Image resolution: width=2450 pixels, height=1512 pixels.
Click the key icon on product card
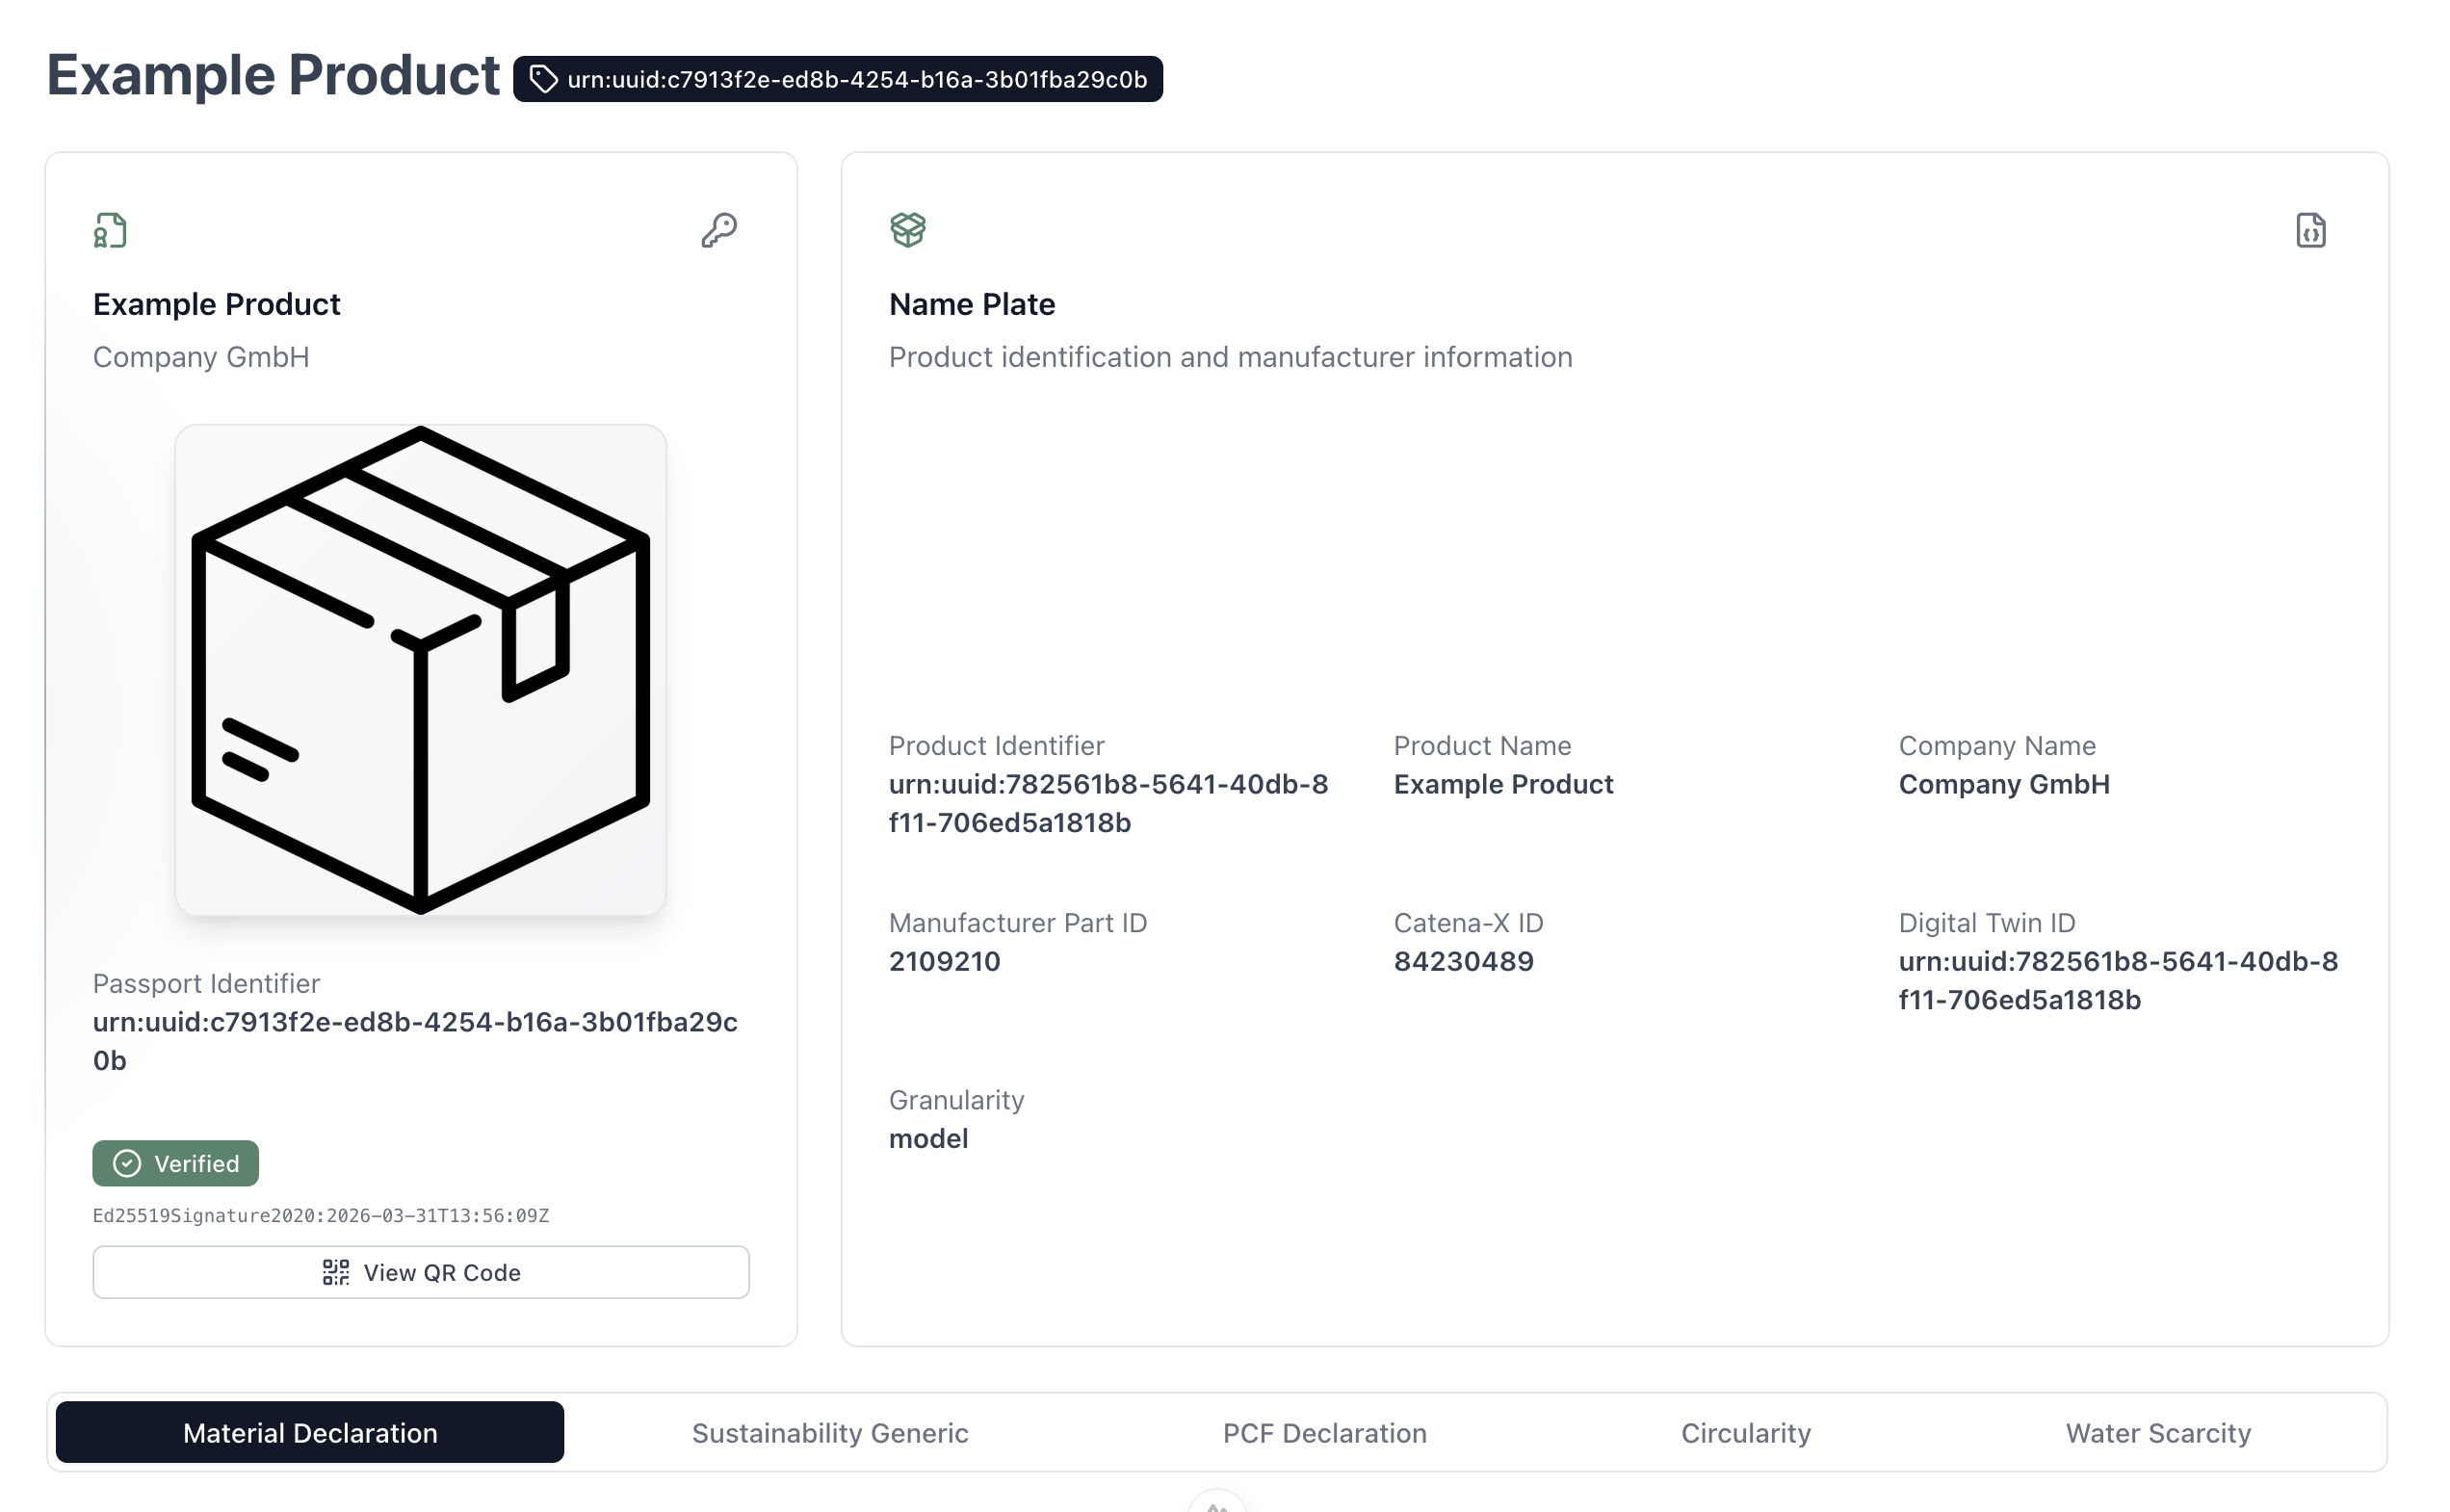point(718,230)
